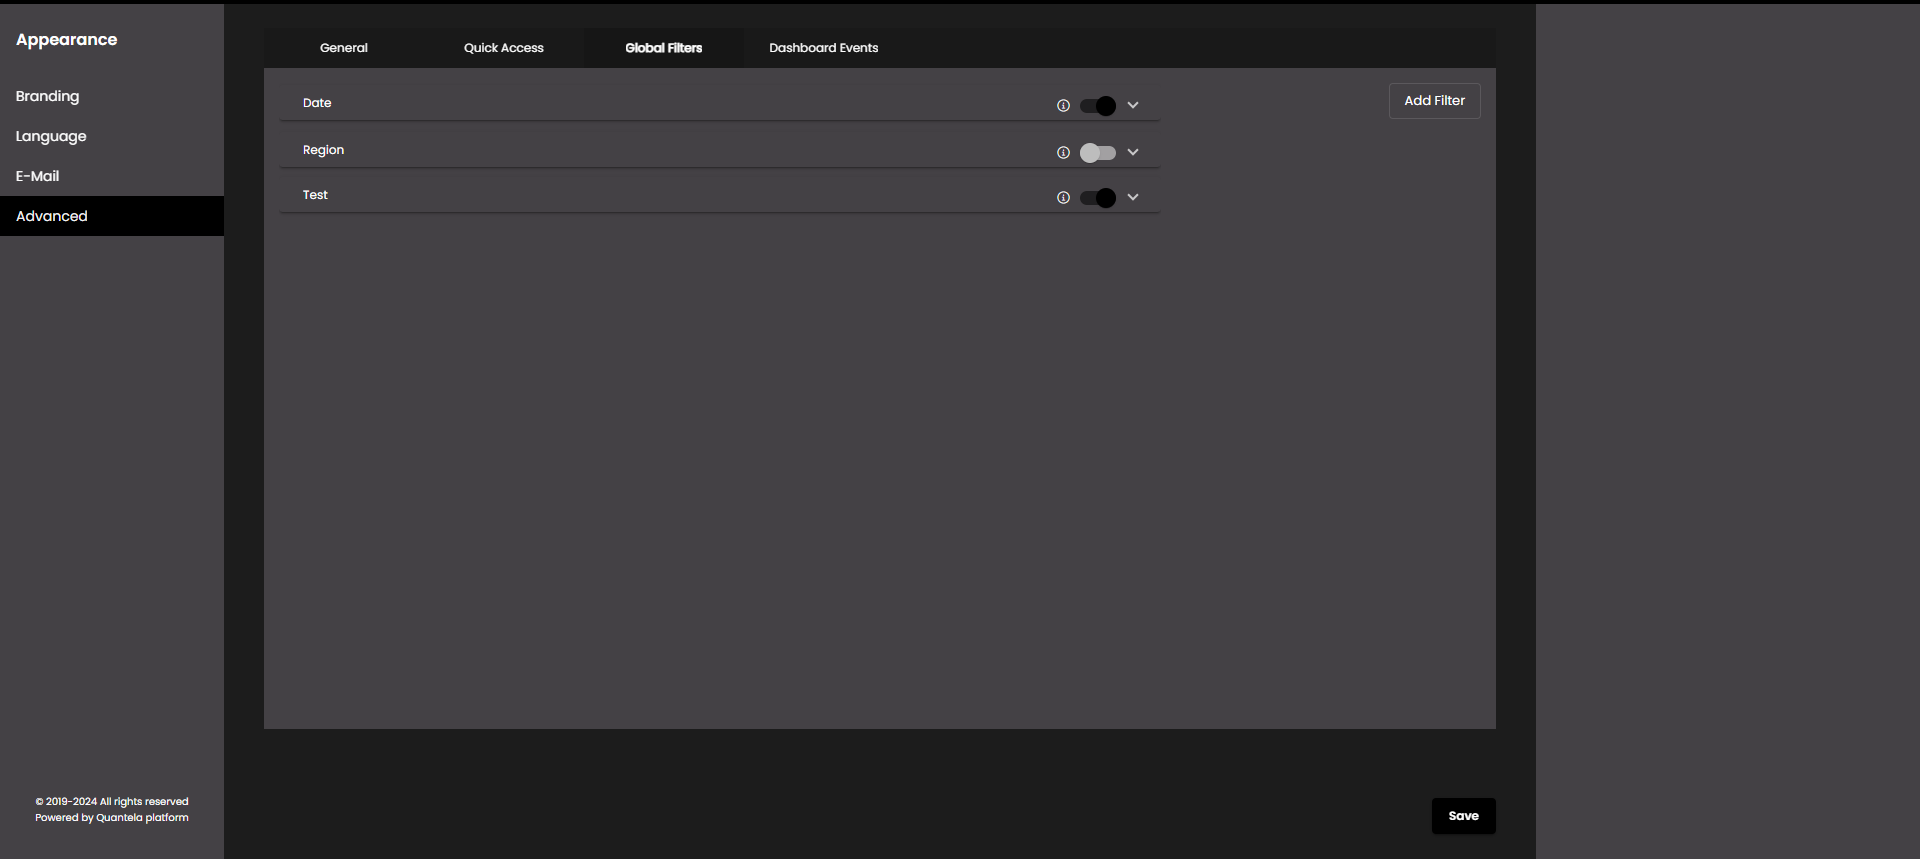This screenshot has height=859, width=1920.
Task: Click the Powered by Quantela platform text
Action: pos(112,818)
